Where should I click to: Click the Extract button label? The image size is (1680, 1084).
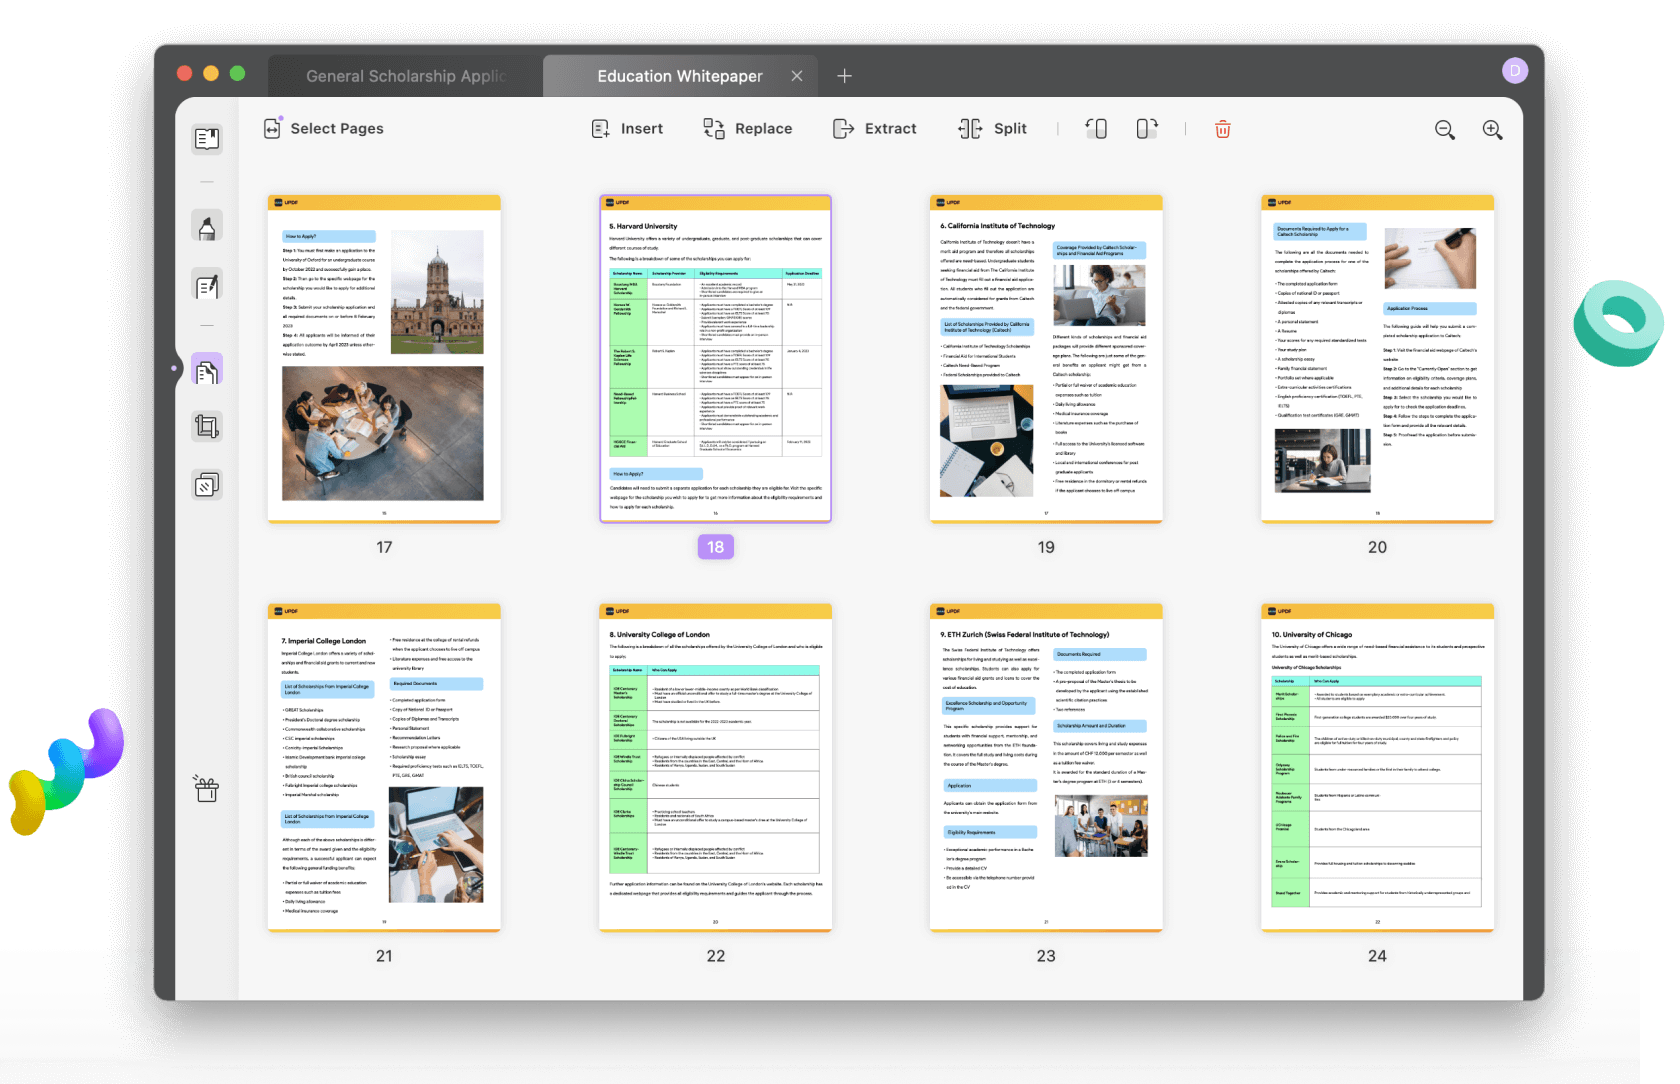(x=891, y=129)
